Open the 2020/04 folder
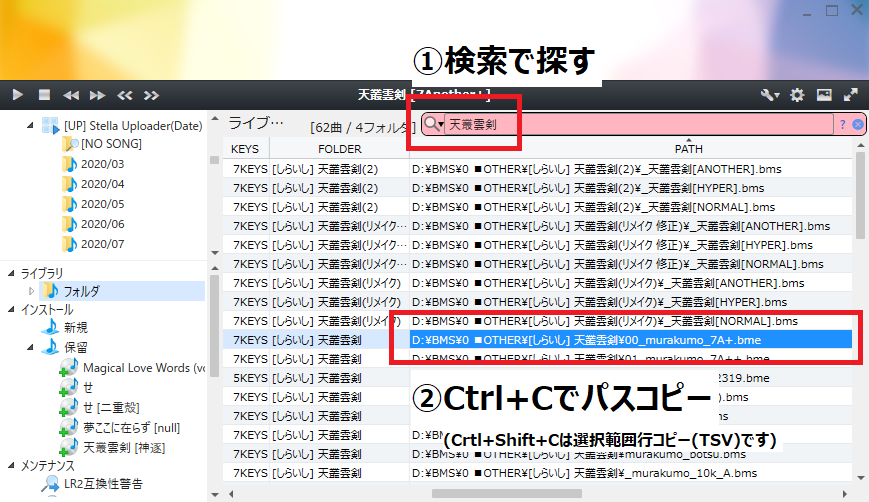 [103, 184]
